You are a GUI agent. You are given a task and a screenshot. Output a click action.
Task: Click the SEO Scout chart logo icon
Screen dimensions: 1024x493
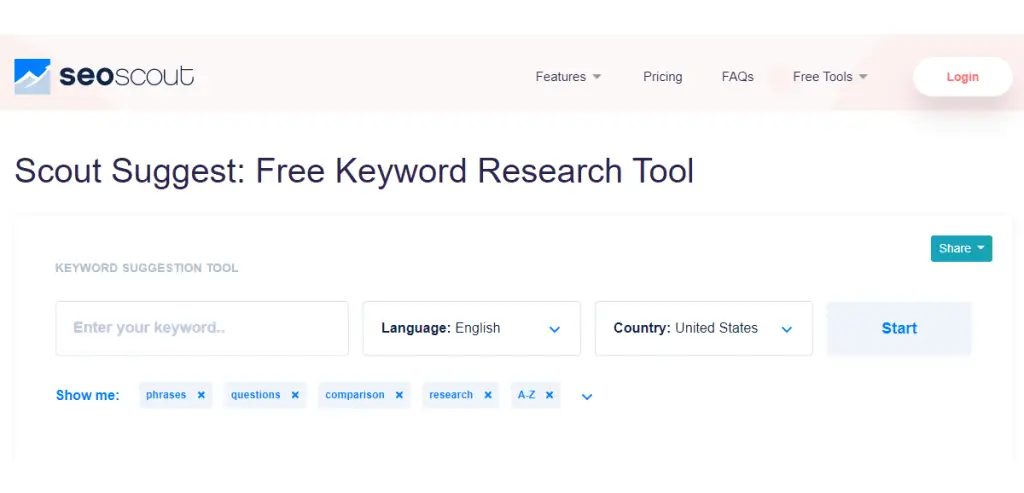tap(32, 76)
